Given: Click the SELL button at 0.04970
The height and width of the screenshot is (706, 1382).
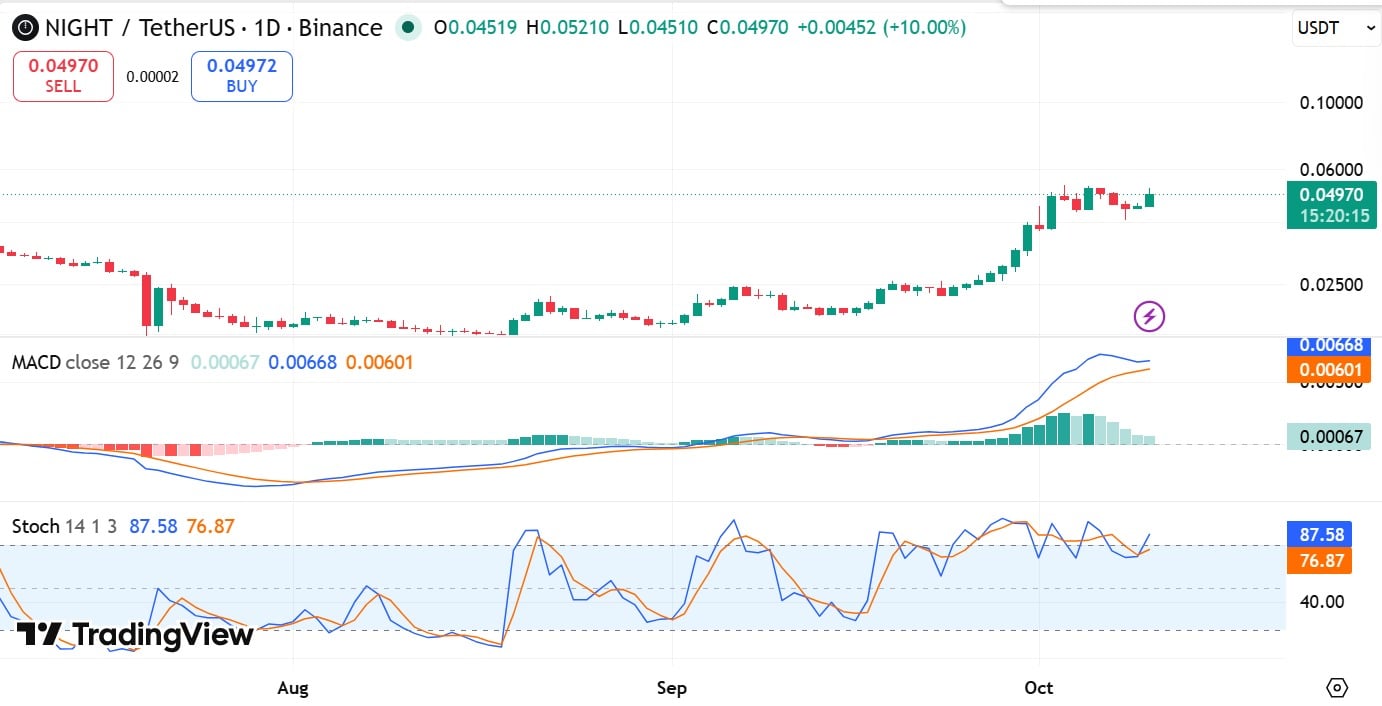Looking at the screenshot, I should click(63, 77).
